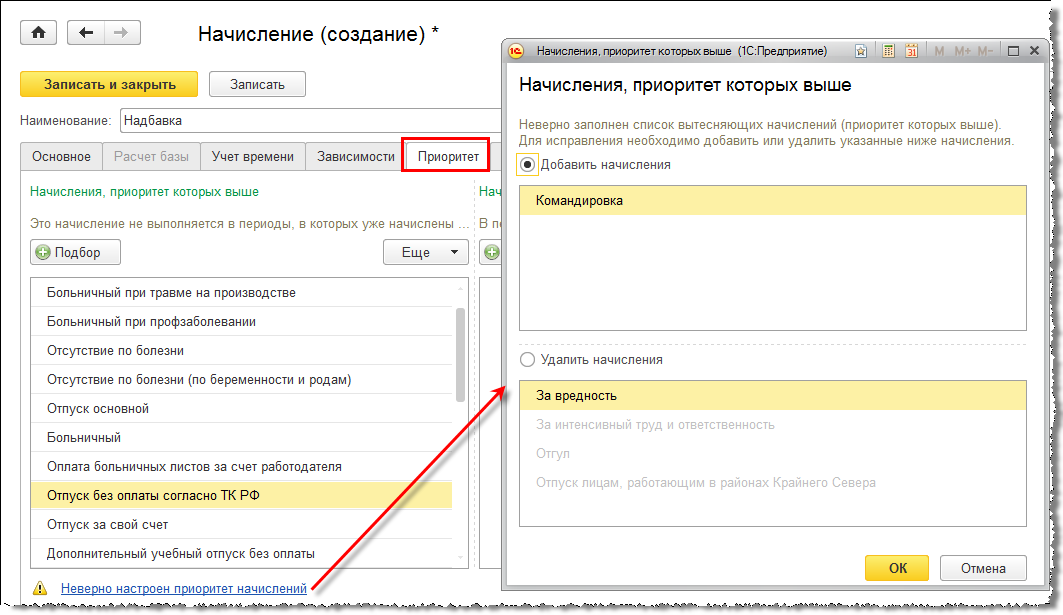Click the yellow warning triangle icon
The width and height of the screenshot is (1063, 615).
click(40, 589)
